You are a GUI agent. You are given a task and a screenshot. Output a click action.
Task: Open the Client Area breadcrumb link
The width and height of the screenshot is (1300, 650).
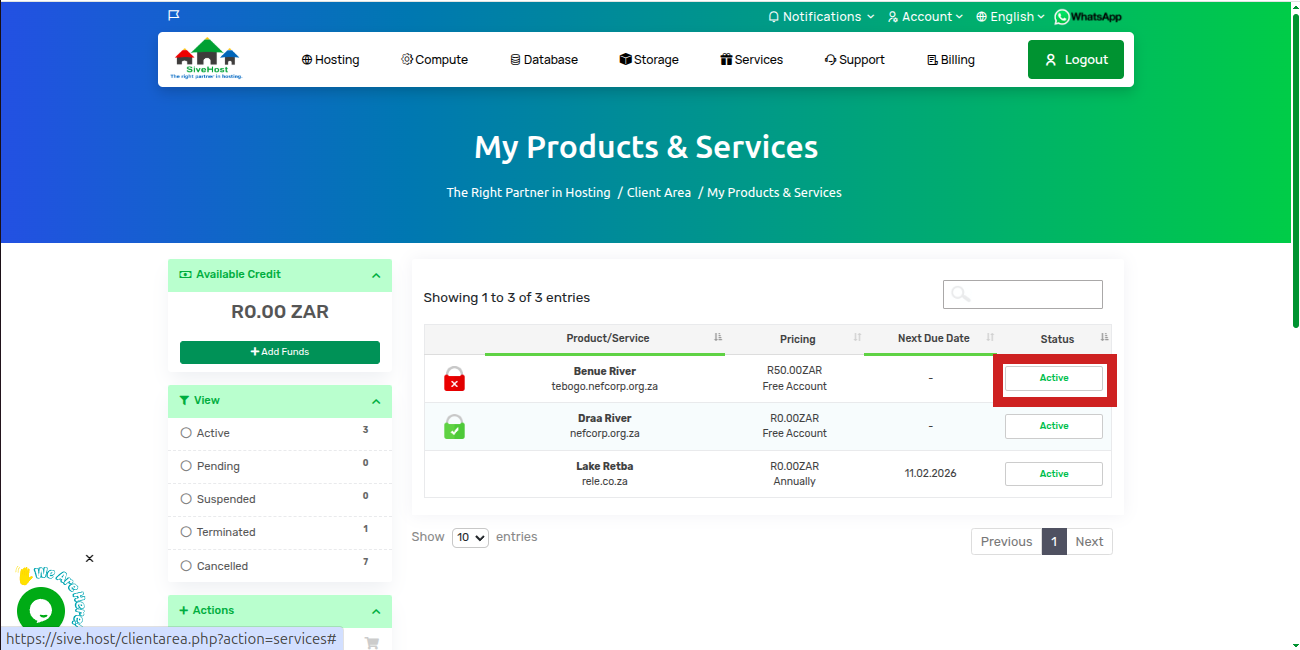[x=659, y=193]
